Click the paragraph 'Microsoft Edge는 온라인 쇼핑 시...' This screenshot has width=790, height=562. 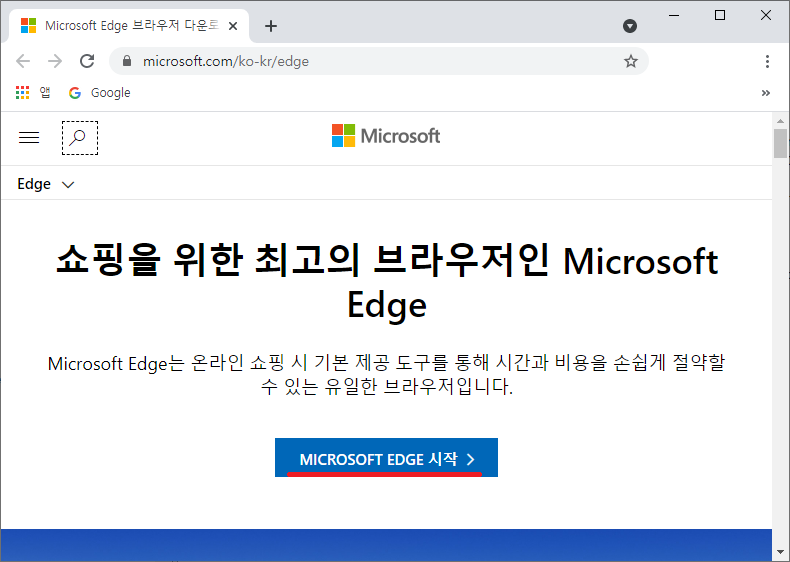(386, 374)
